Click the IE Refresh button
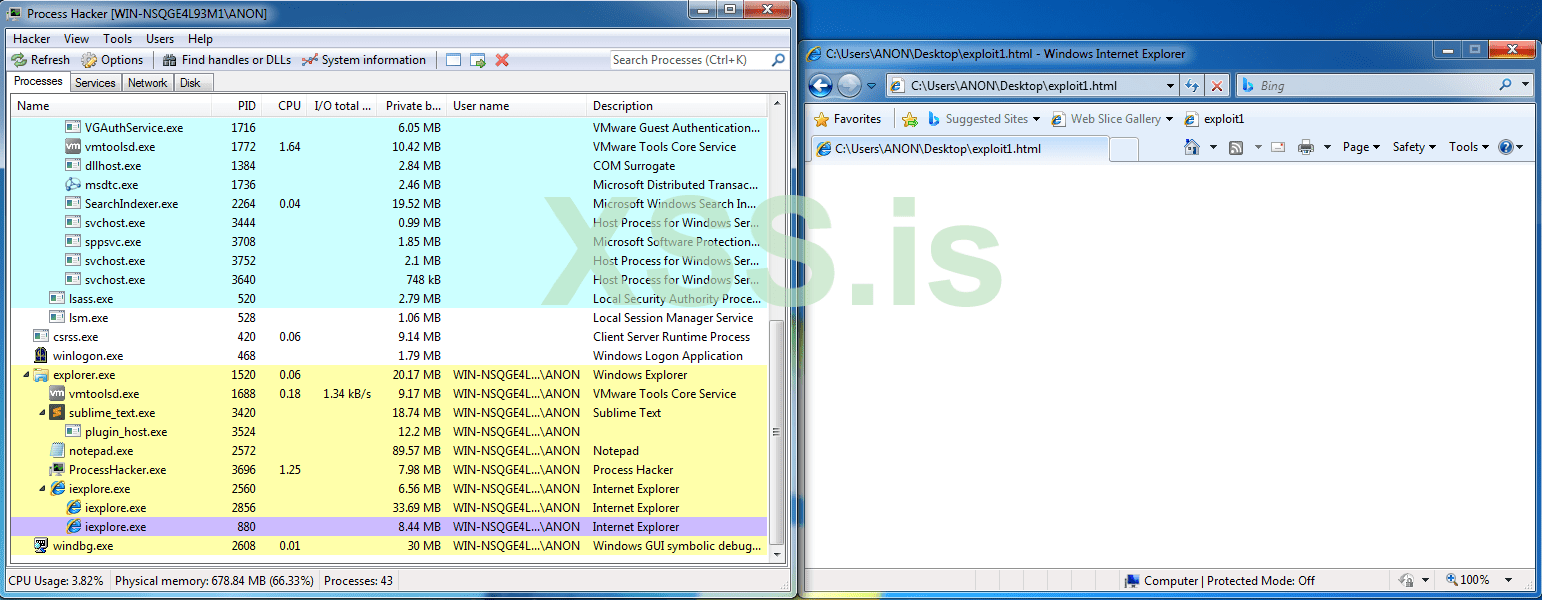 click(x=1192, y=86)
